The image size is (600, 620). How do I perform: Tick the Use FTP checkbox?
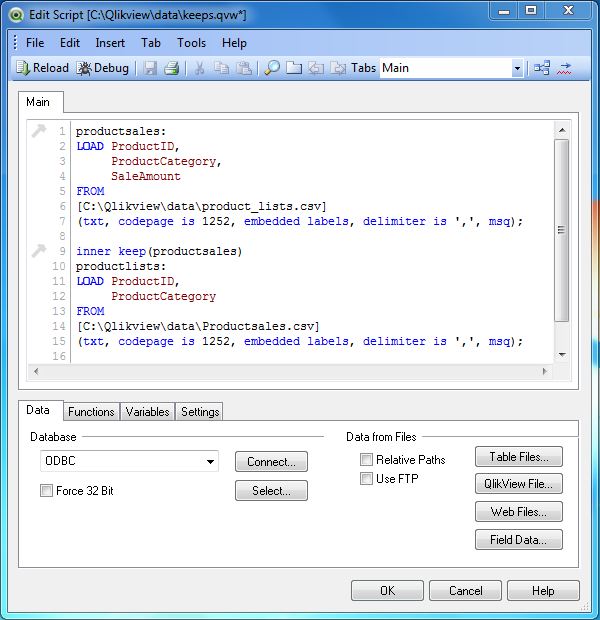(x=366, y=478)
